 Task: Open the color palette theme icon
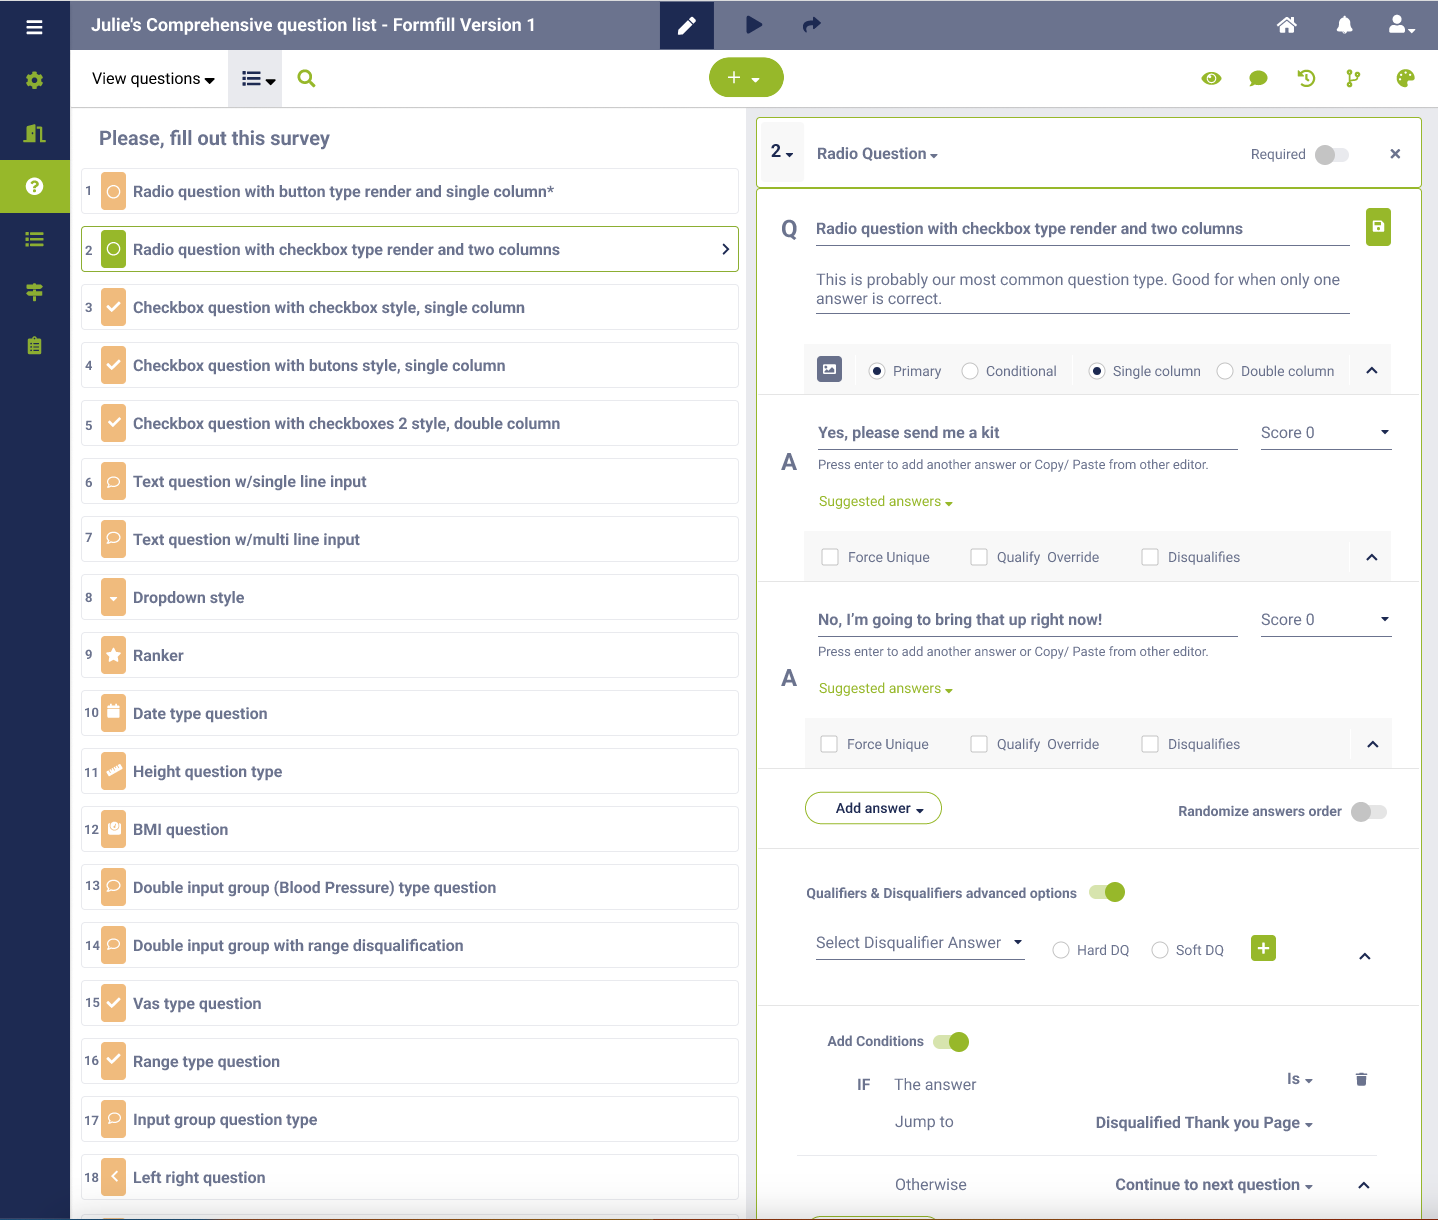[x=1405, y=78]
